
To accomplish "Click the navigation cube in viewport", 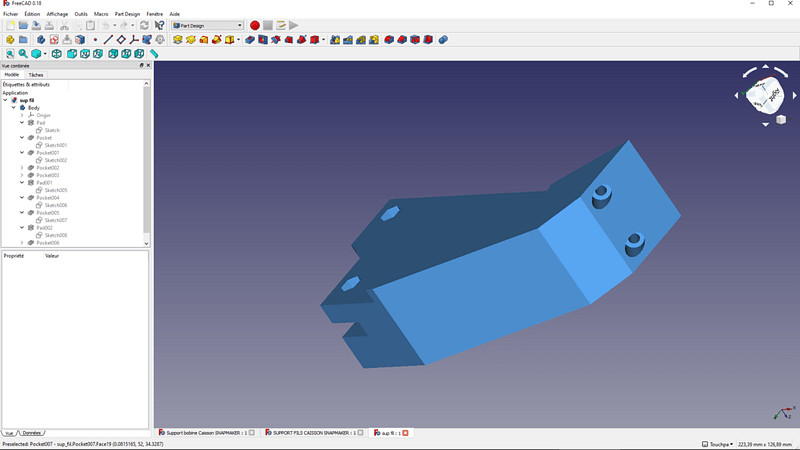I will pyautogui.click(x=764, y=95).
